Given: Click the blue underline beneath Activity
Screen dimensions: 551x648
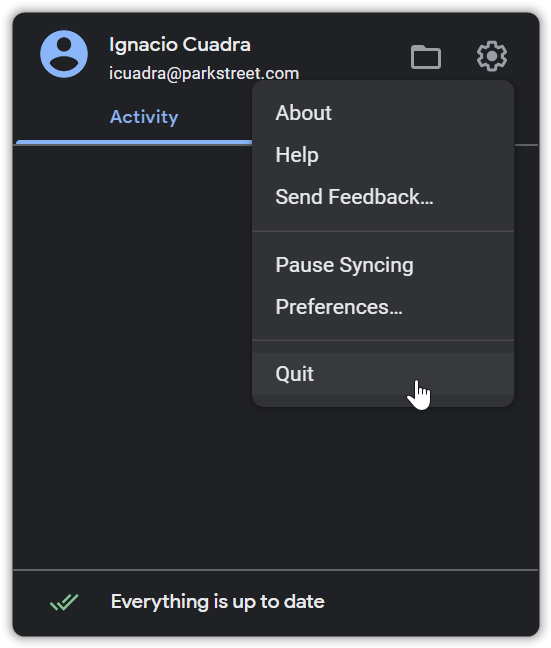Looking at the screenshot, I should [x=134, y=142].
